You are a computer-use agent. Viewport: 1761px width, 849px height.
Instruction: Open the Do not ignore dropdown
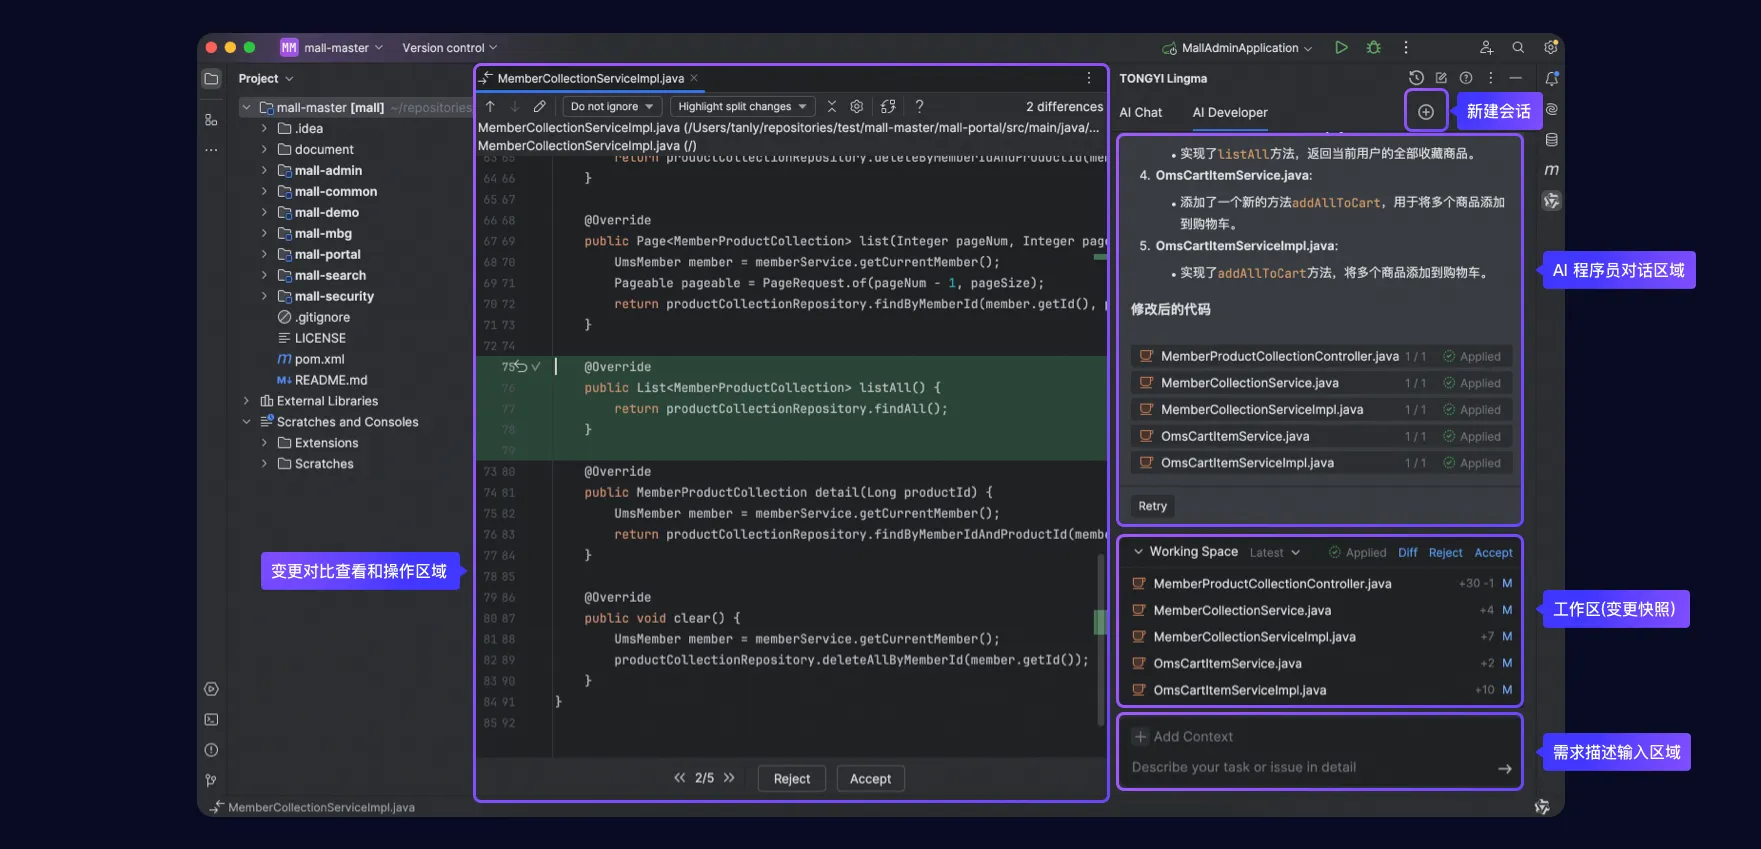tap(611, 106)
